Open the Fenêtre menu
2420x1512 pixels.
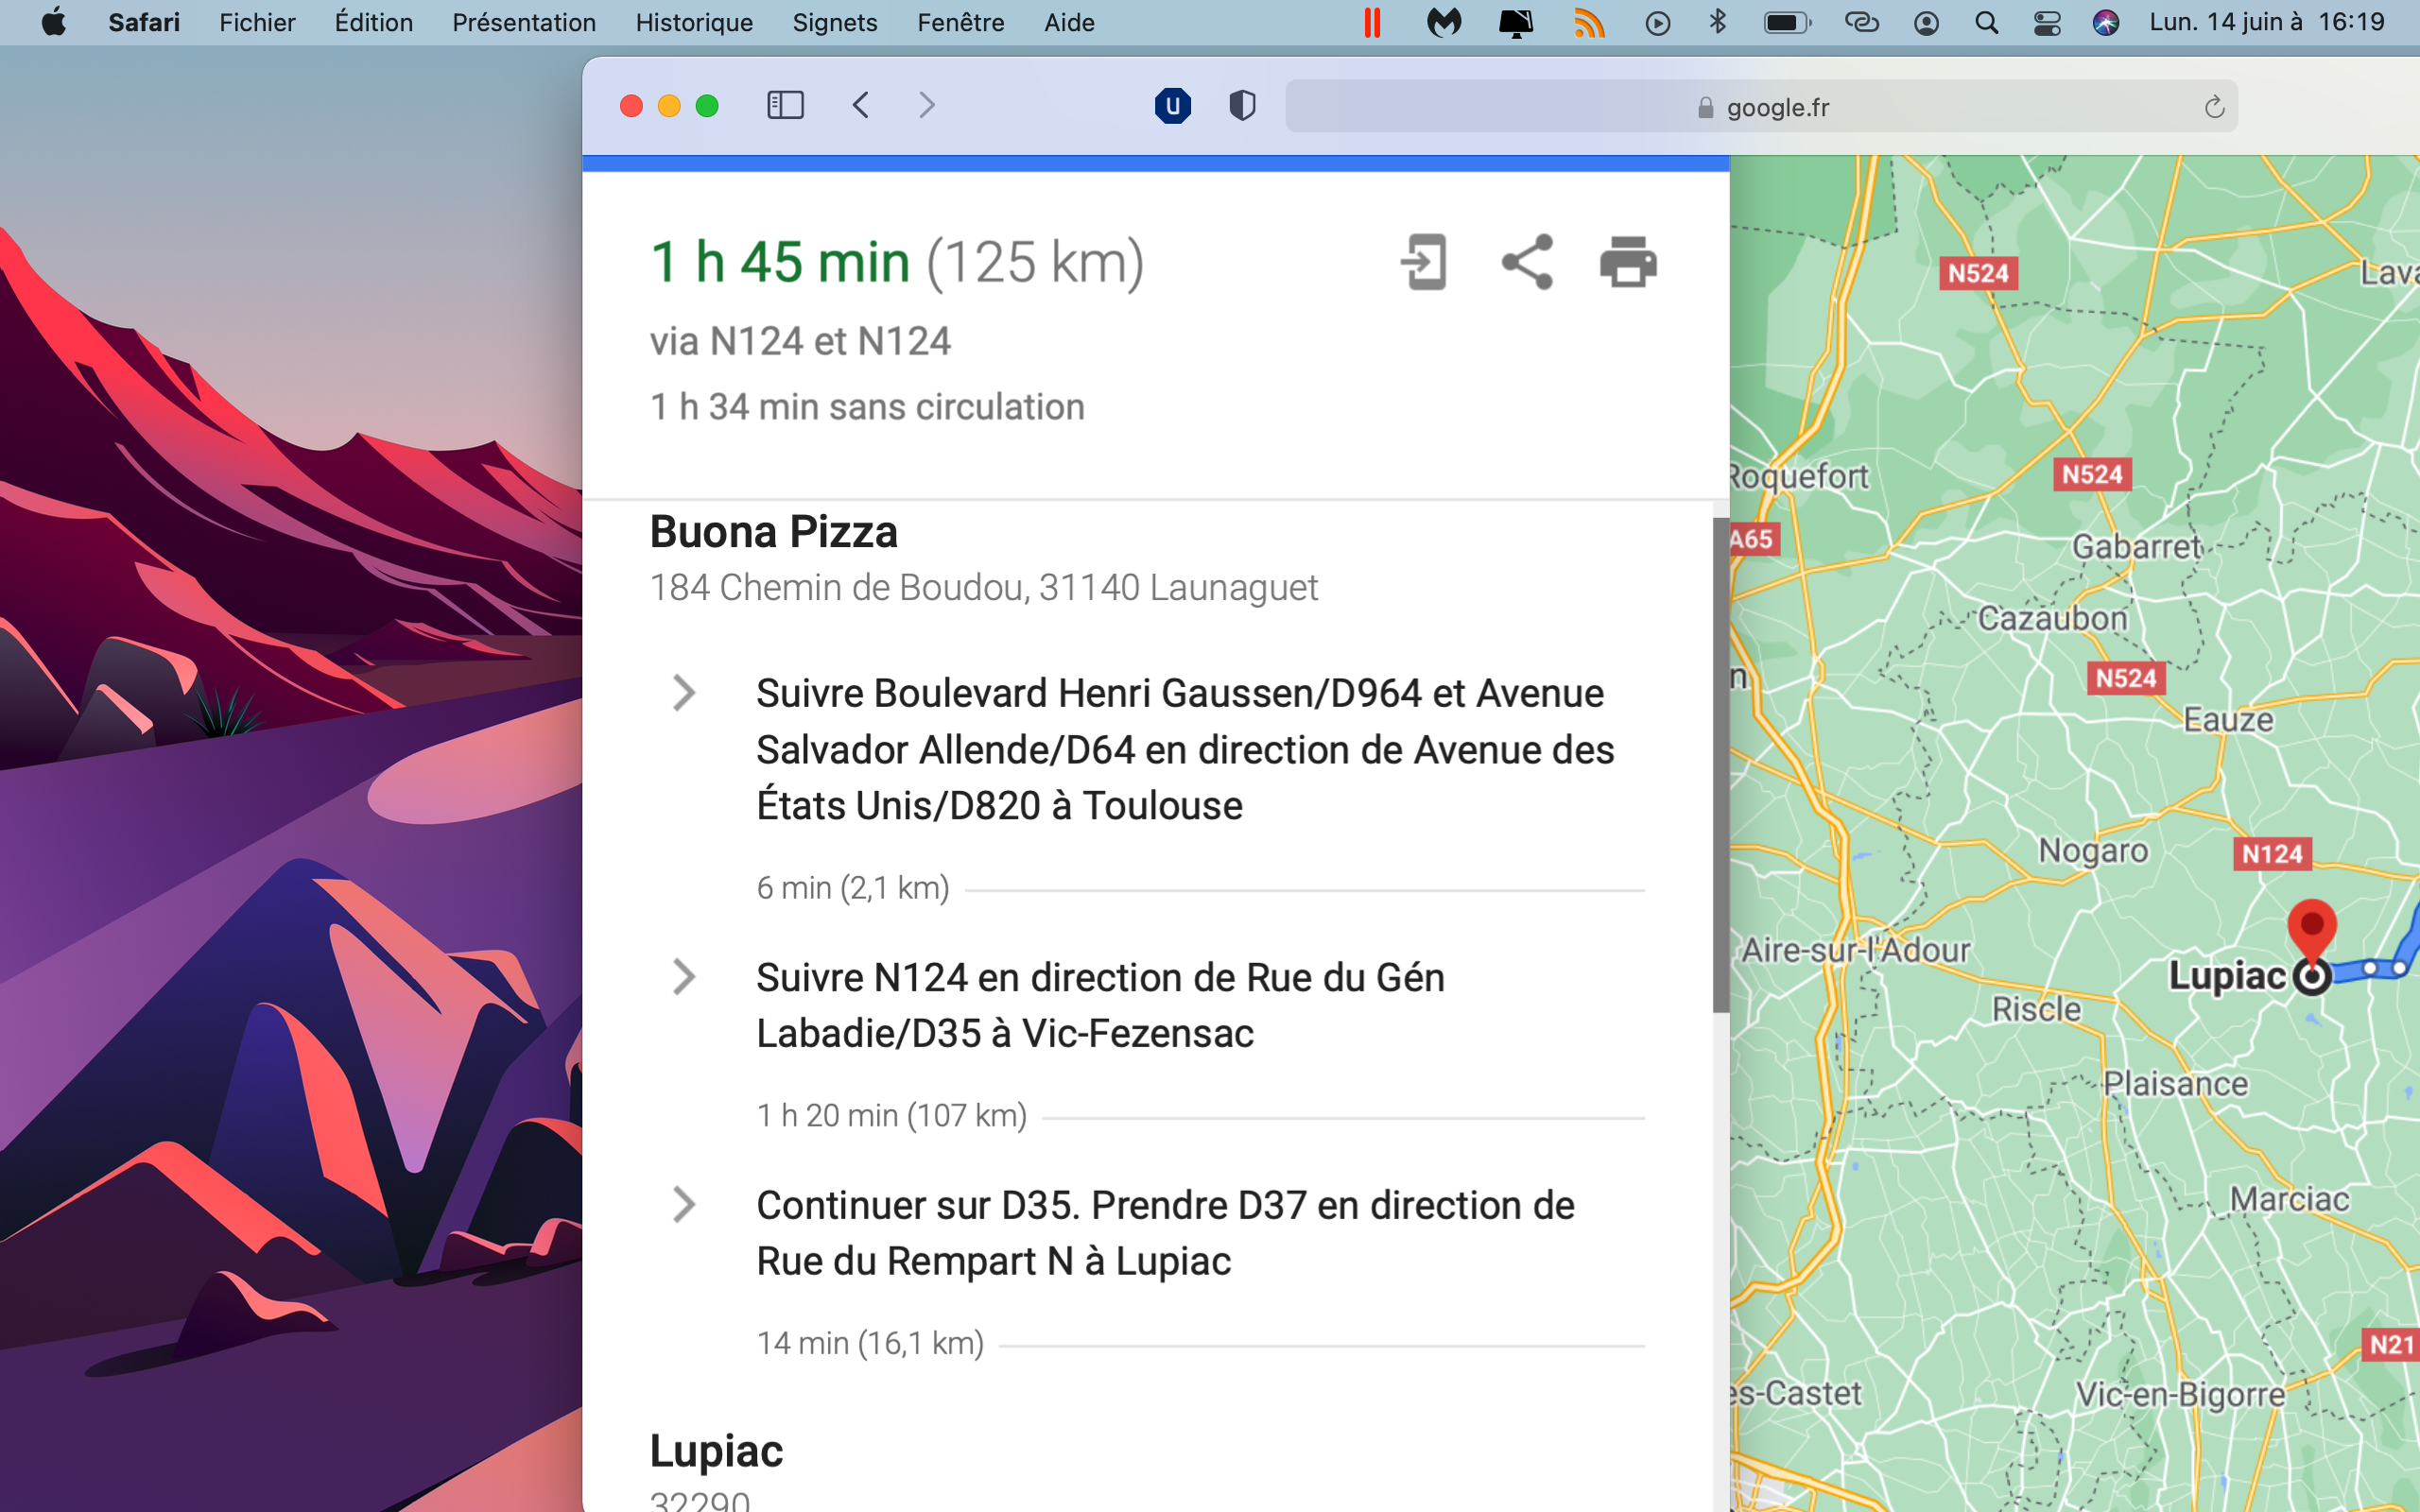point(960,22)
